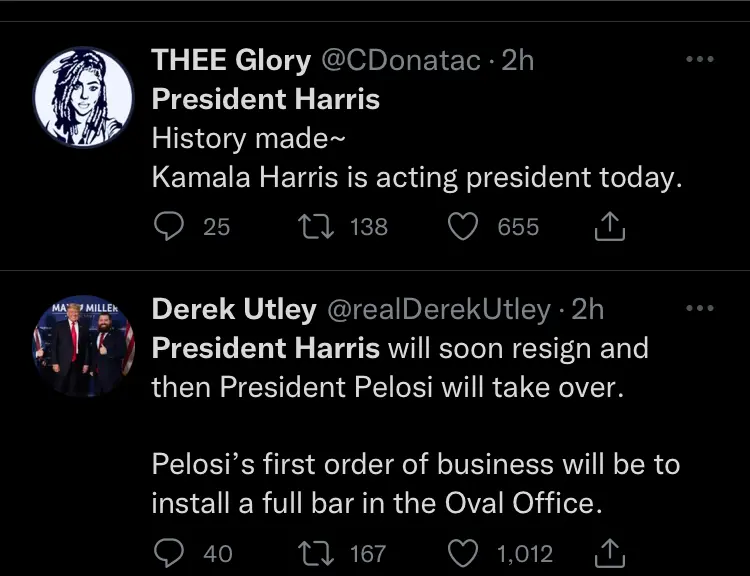Like THEE Glory's tweet with 655 likes
Viewport: 750px width, 576px height.
point(461,228)
